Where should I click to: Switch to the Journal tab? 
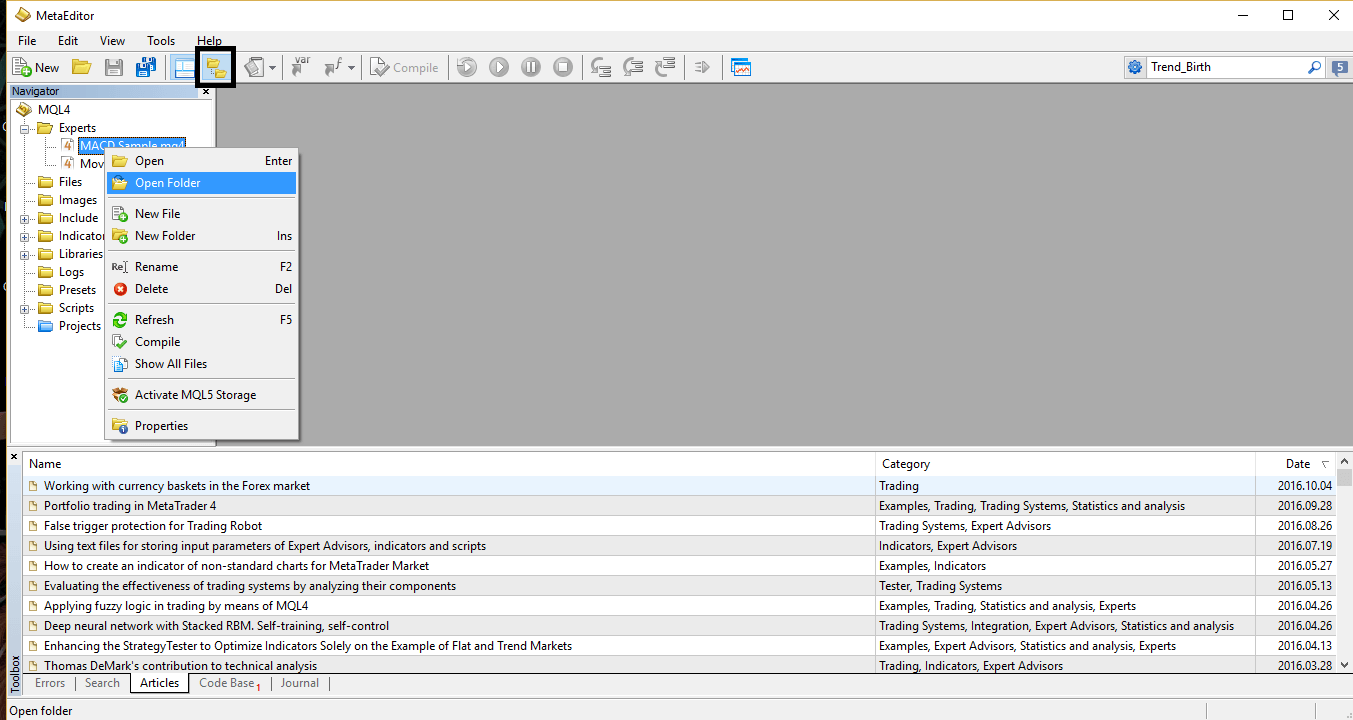[x=300, y=683]
